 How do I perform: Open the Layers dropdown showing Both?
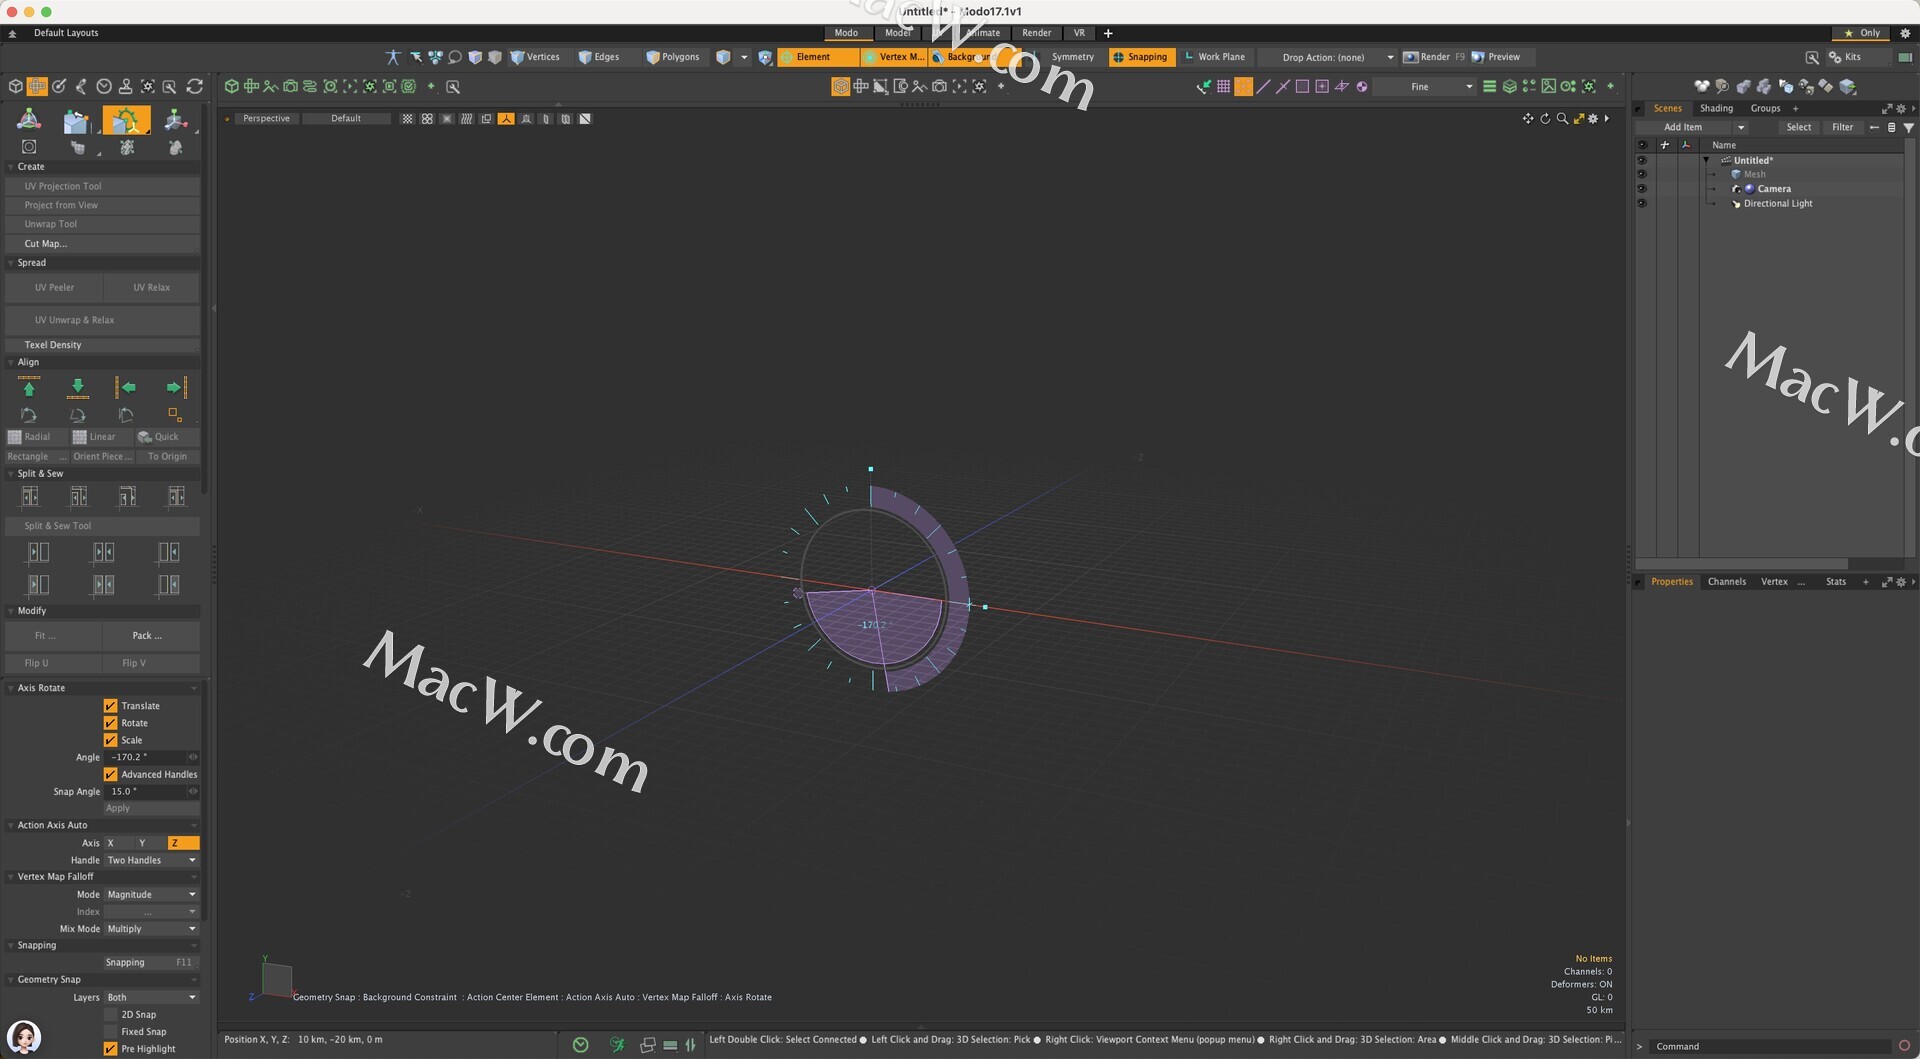click(x=152, y=998)
